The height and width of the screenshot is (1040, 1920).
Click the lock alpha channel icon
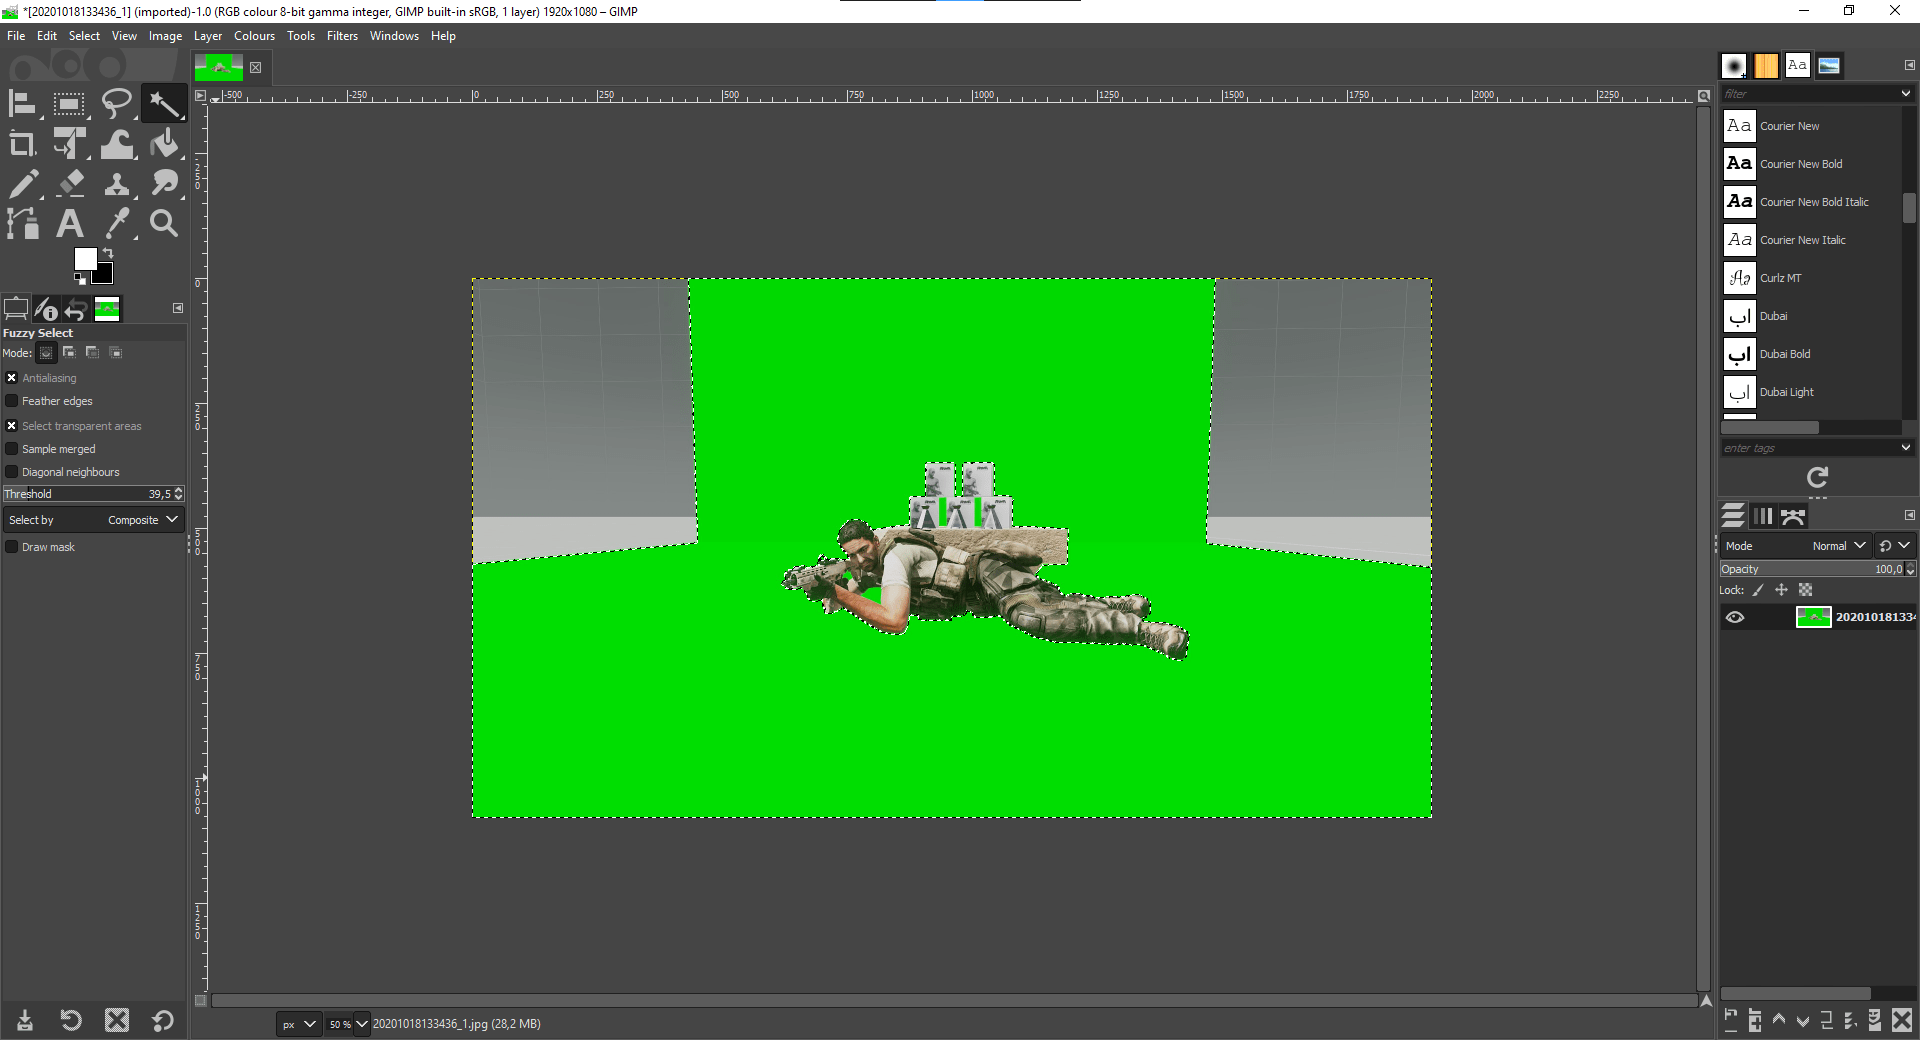point(1805,590)
